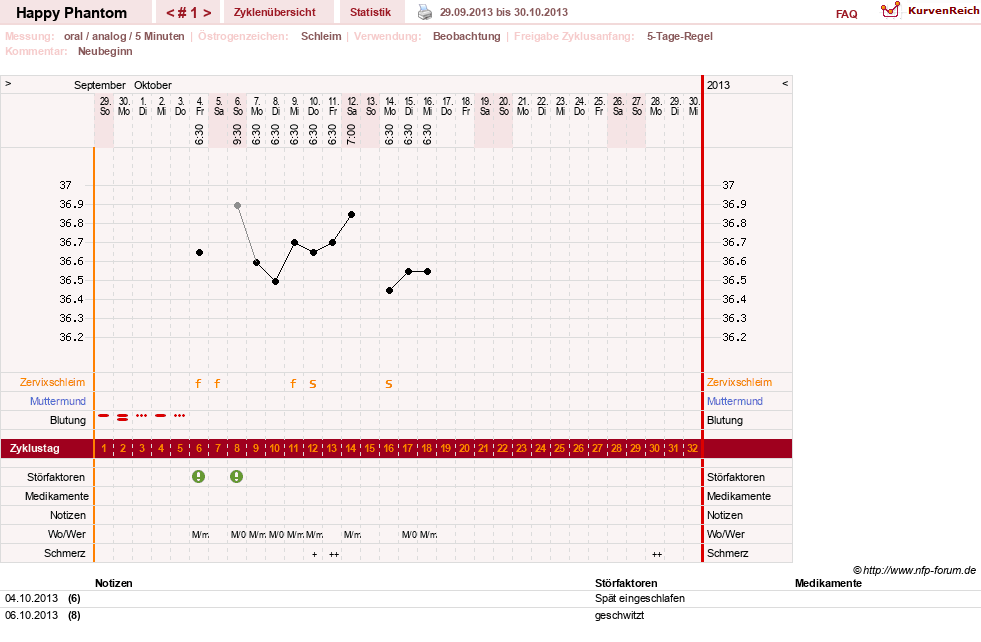The width and height of the screenshot is (981, 642).
Task: Go to next cycle with right arrow
Action: [207, 13]
